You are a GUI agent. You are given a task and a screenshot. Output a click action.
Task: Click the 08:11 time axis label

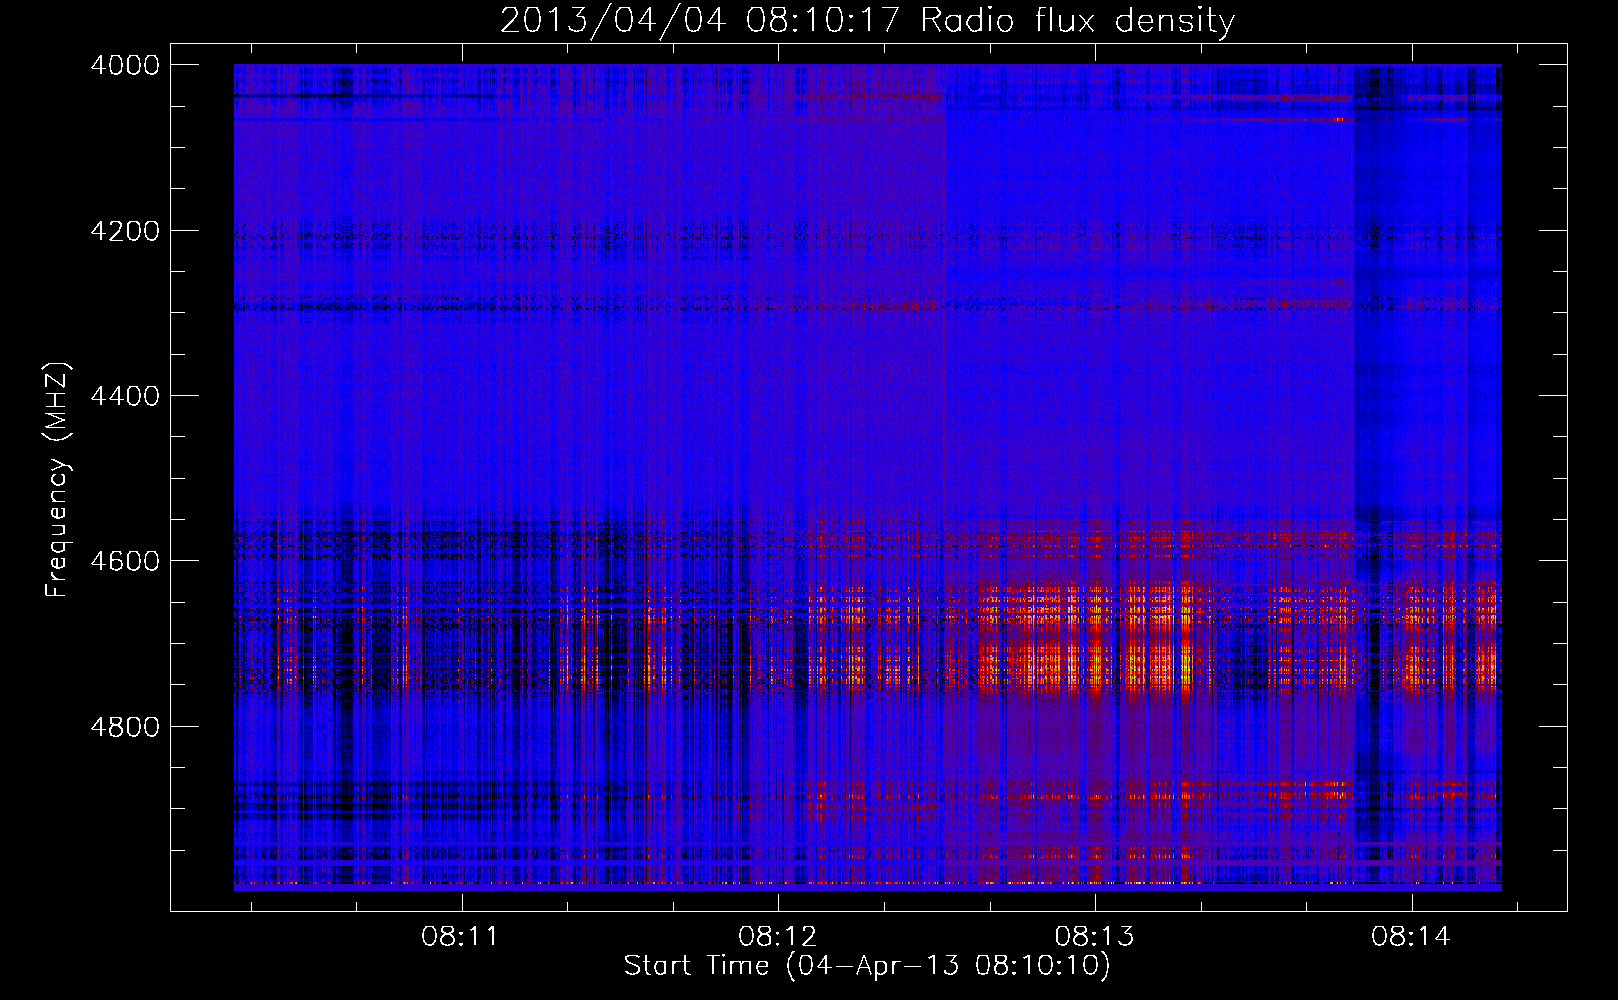point(460,937)
